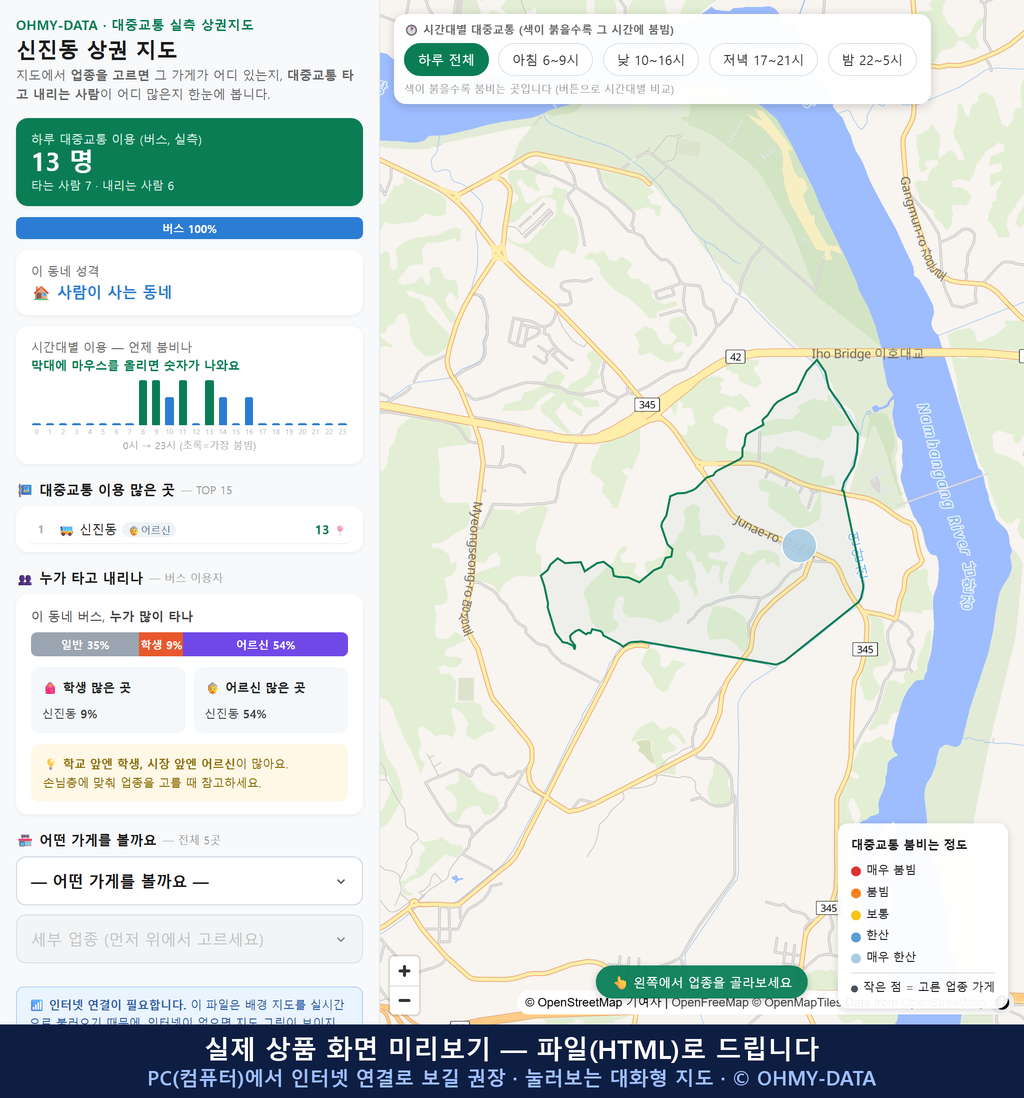
Task: Click the Namhangang River label on map
Action: [946, 506]
